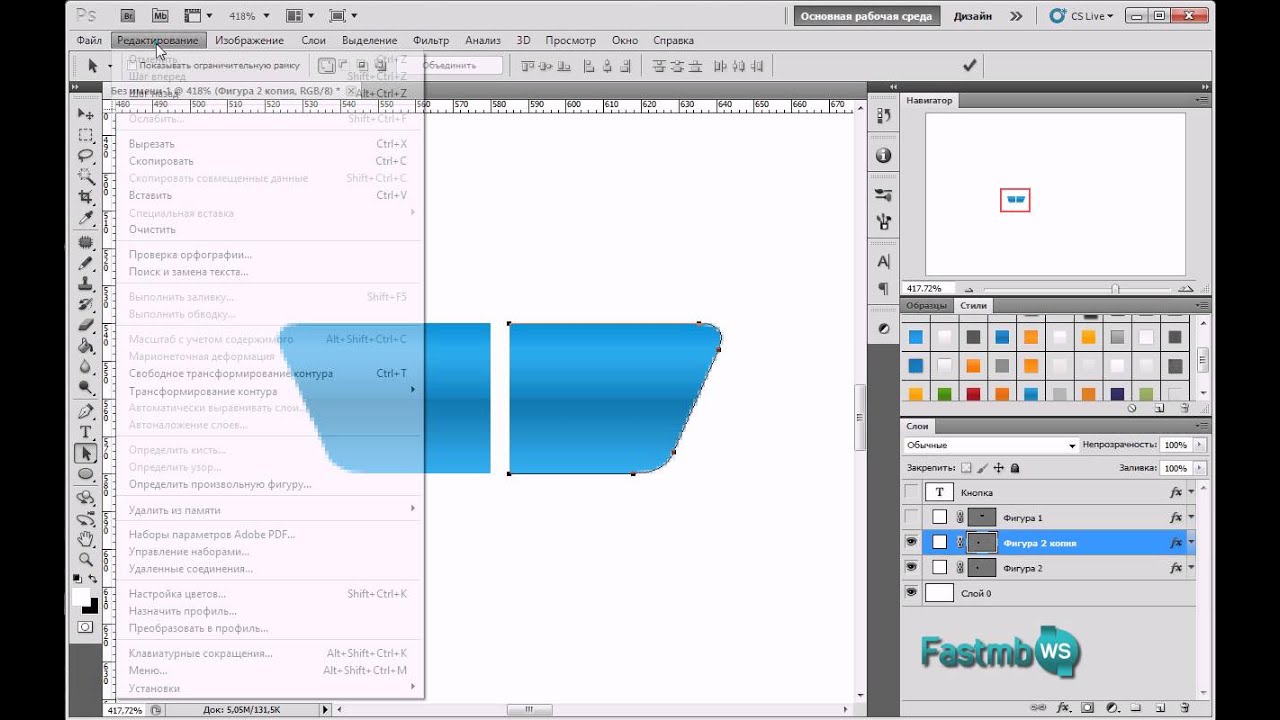
Task: Select the Eraser tool
Action: tap(86, 325)
